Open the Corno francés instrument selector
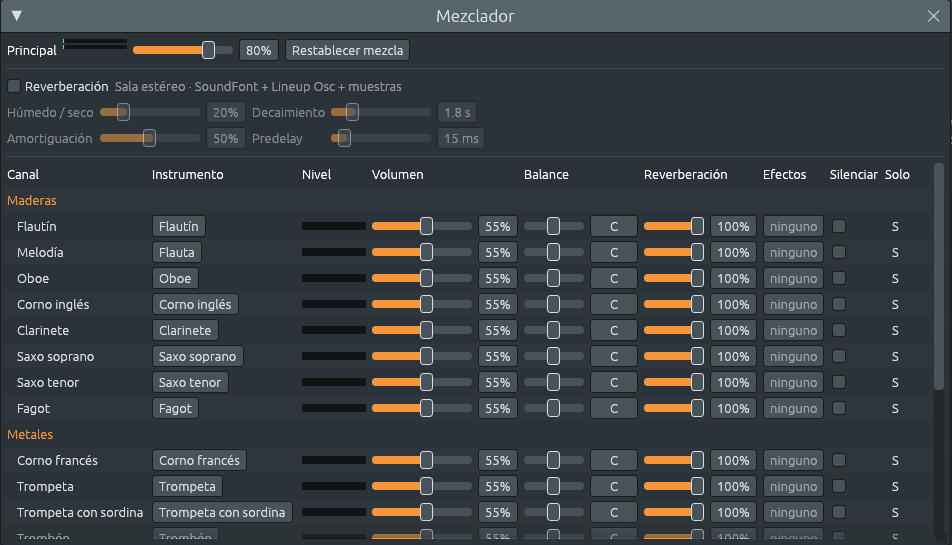The width and height of the screenshot is (952, 545). click(199, 461)
